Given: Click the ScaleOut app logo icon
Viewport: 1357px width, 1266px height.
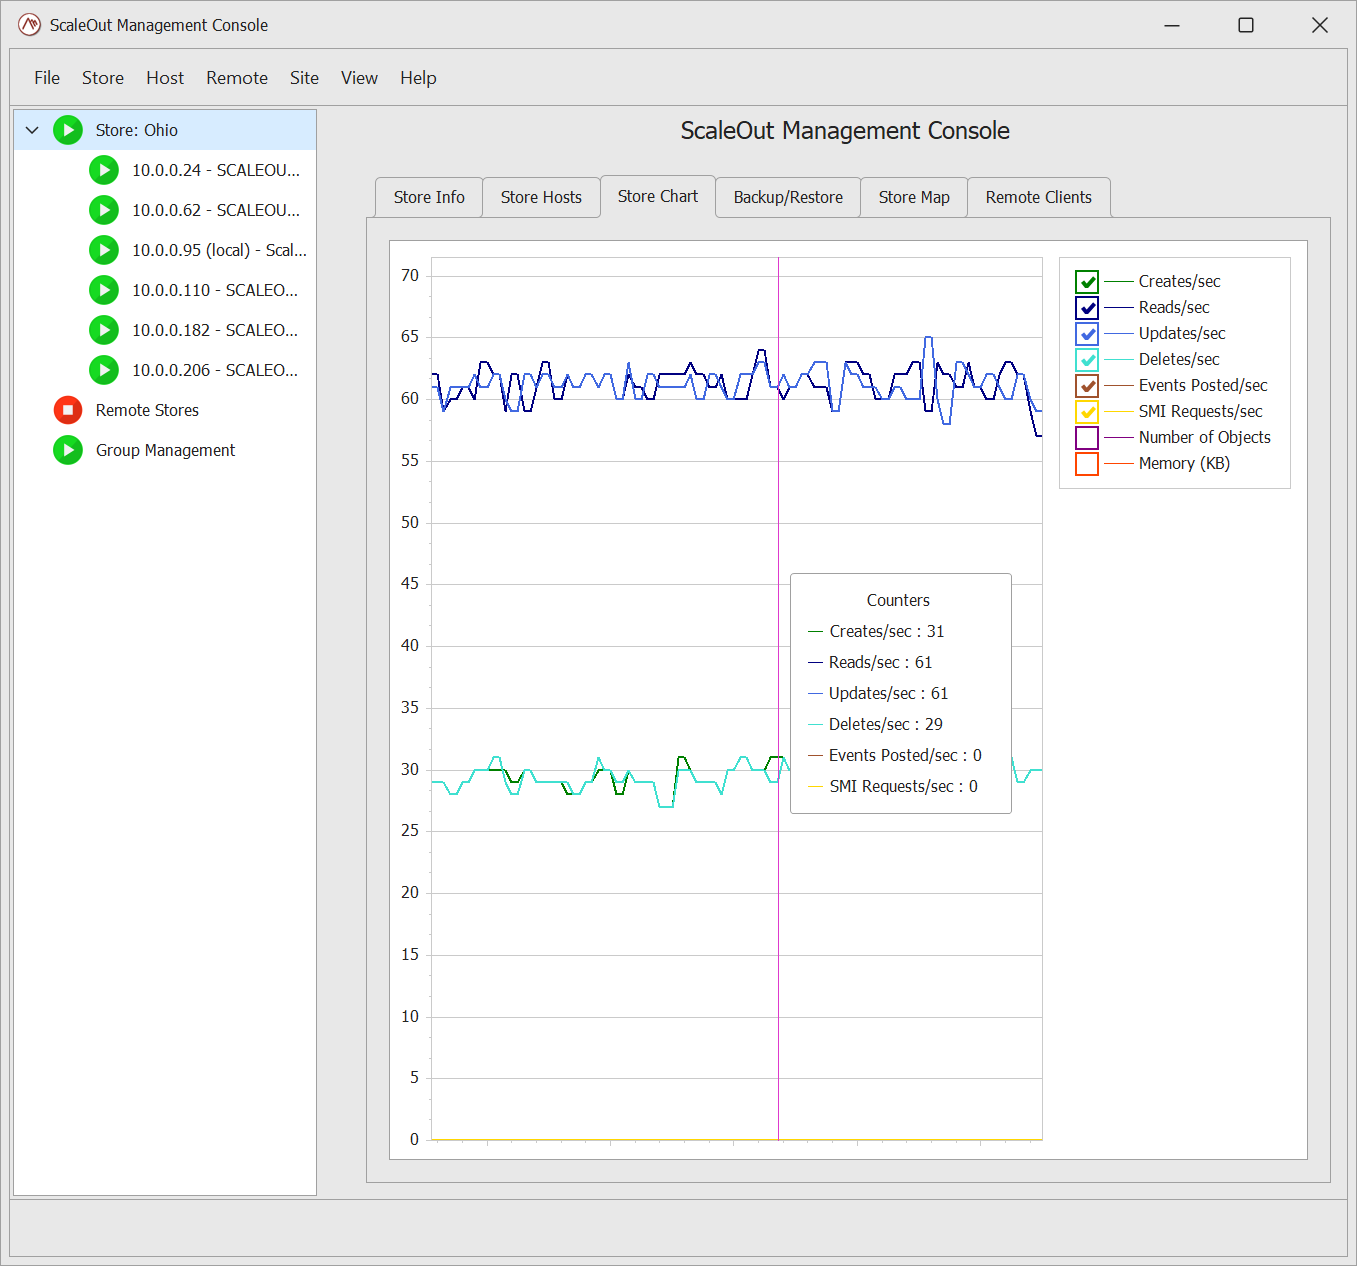Looking at the screenshot, I should 30,25.
